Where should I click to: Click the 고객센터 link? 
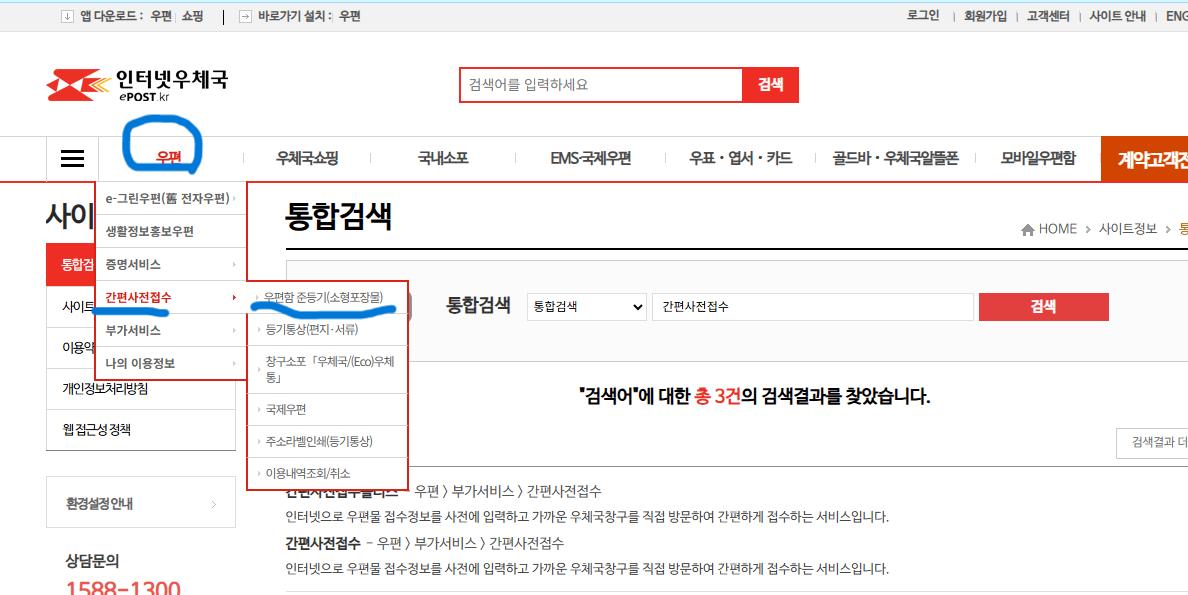coord(1048,16)
